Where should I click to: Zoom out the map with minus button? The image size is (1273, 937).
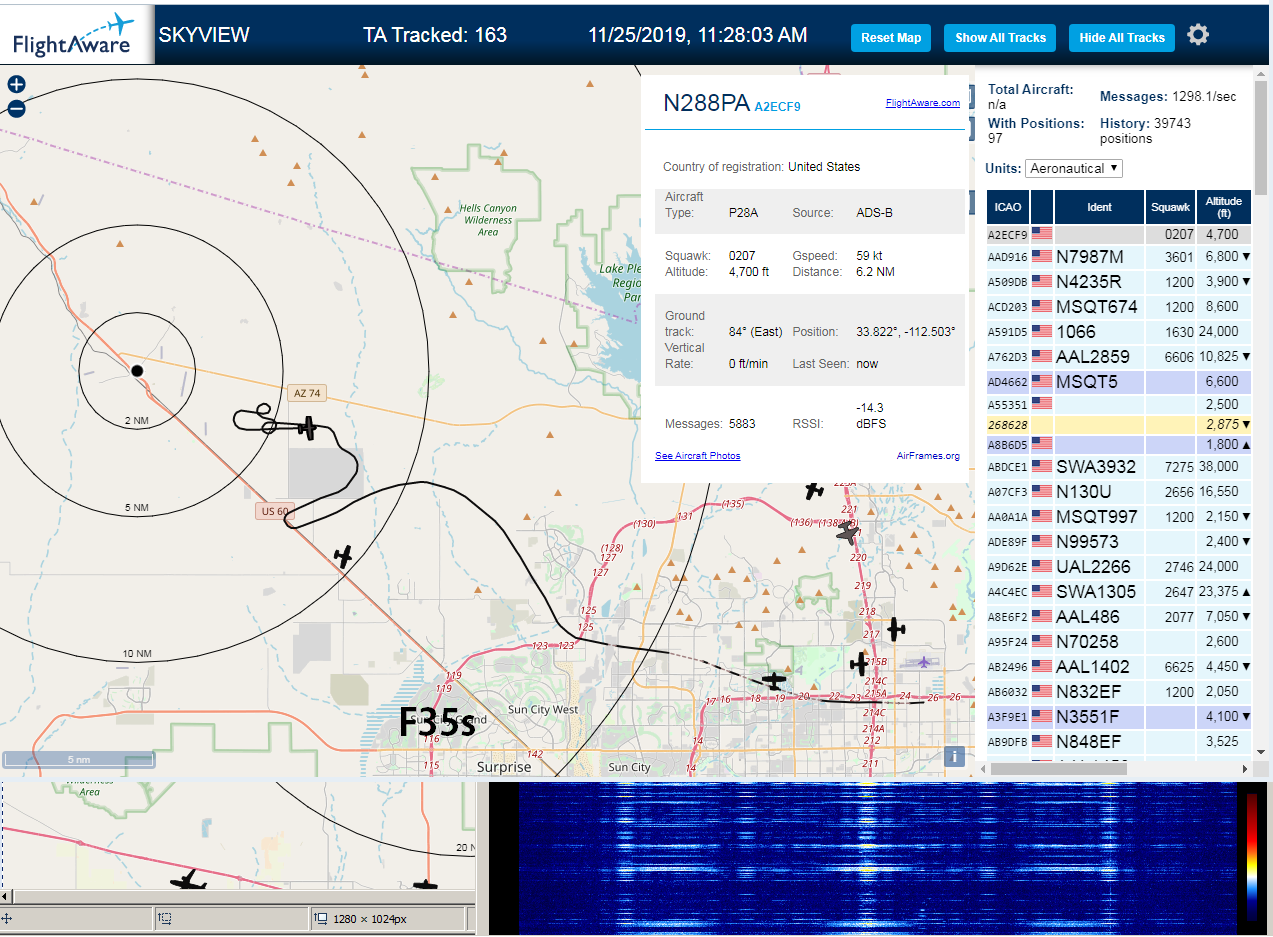click(16, 109)
